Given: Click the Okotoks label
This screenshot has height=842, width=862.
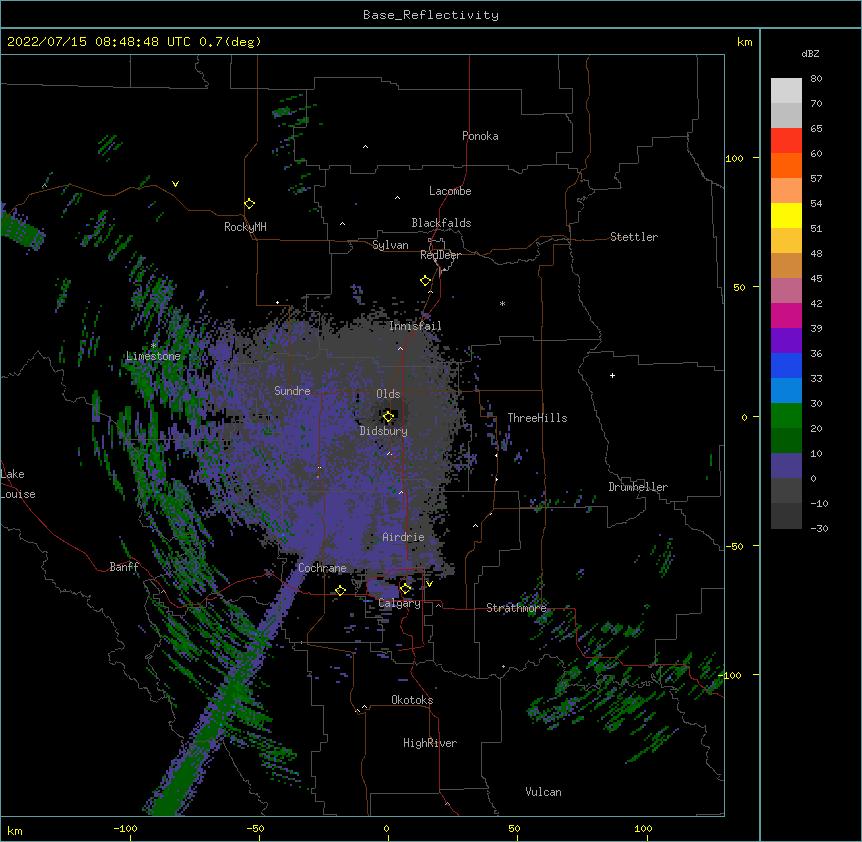Looking at the screenshot, I should tap(412, 700).
